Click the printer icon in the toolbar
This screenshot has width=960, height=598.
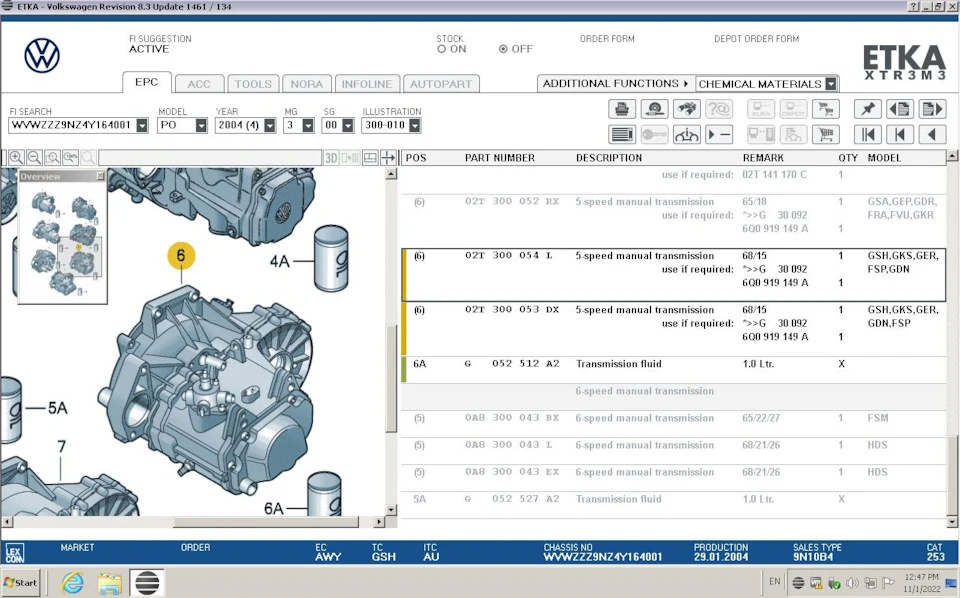click(621, 109)
